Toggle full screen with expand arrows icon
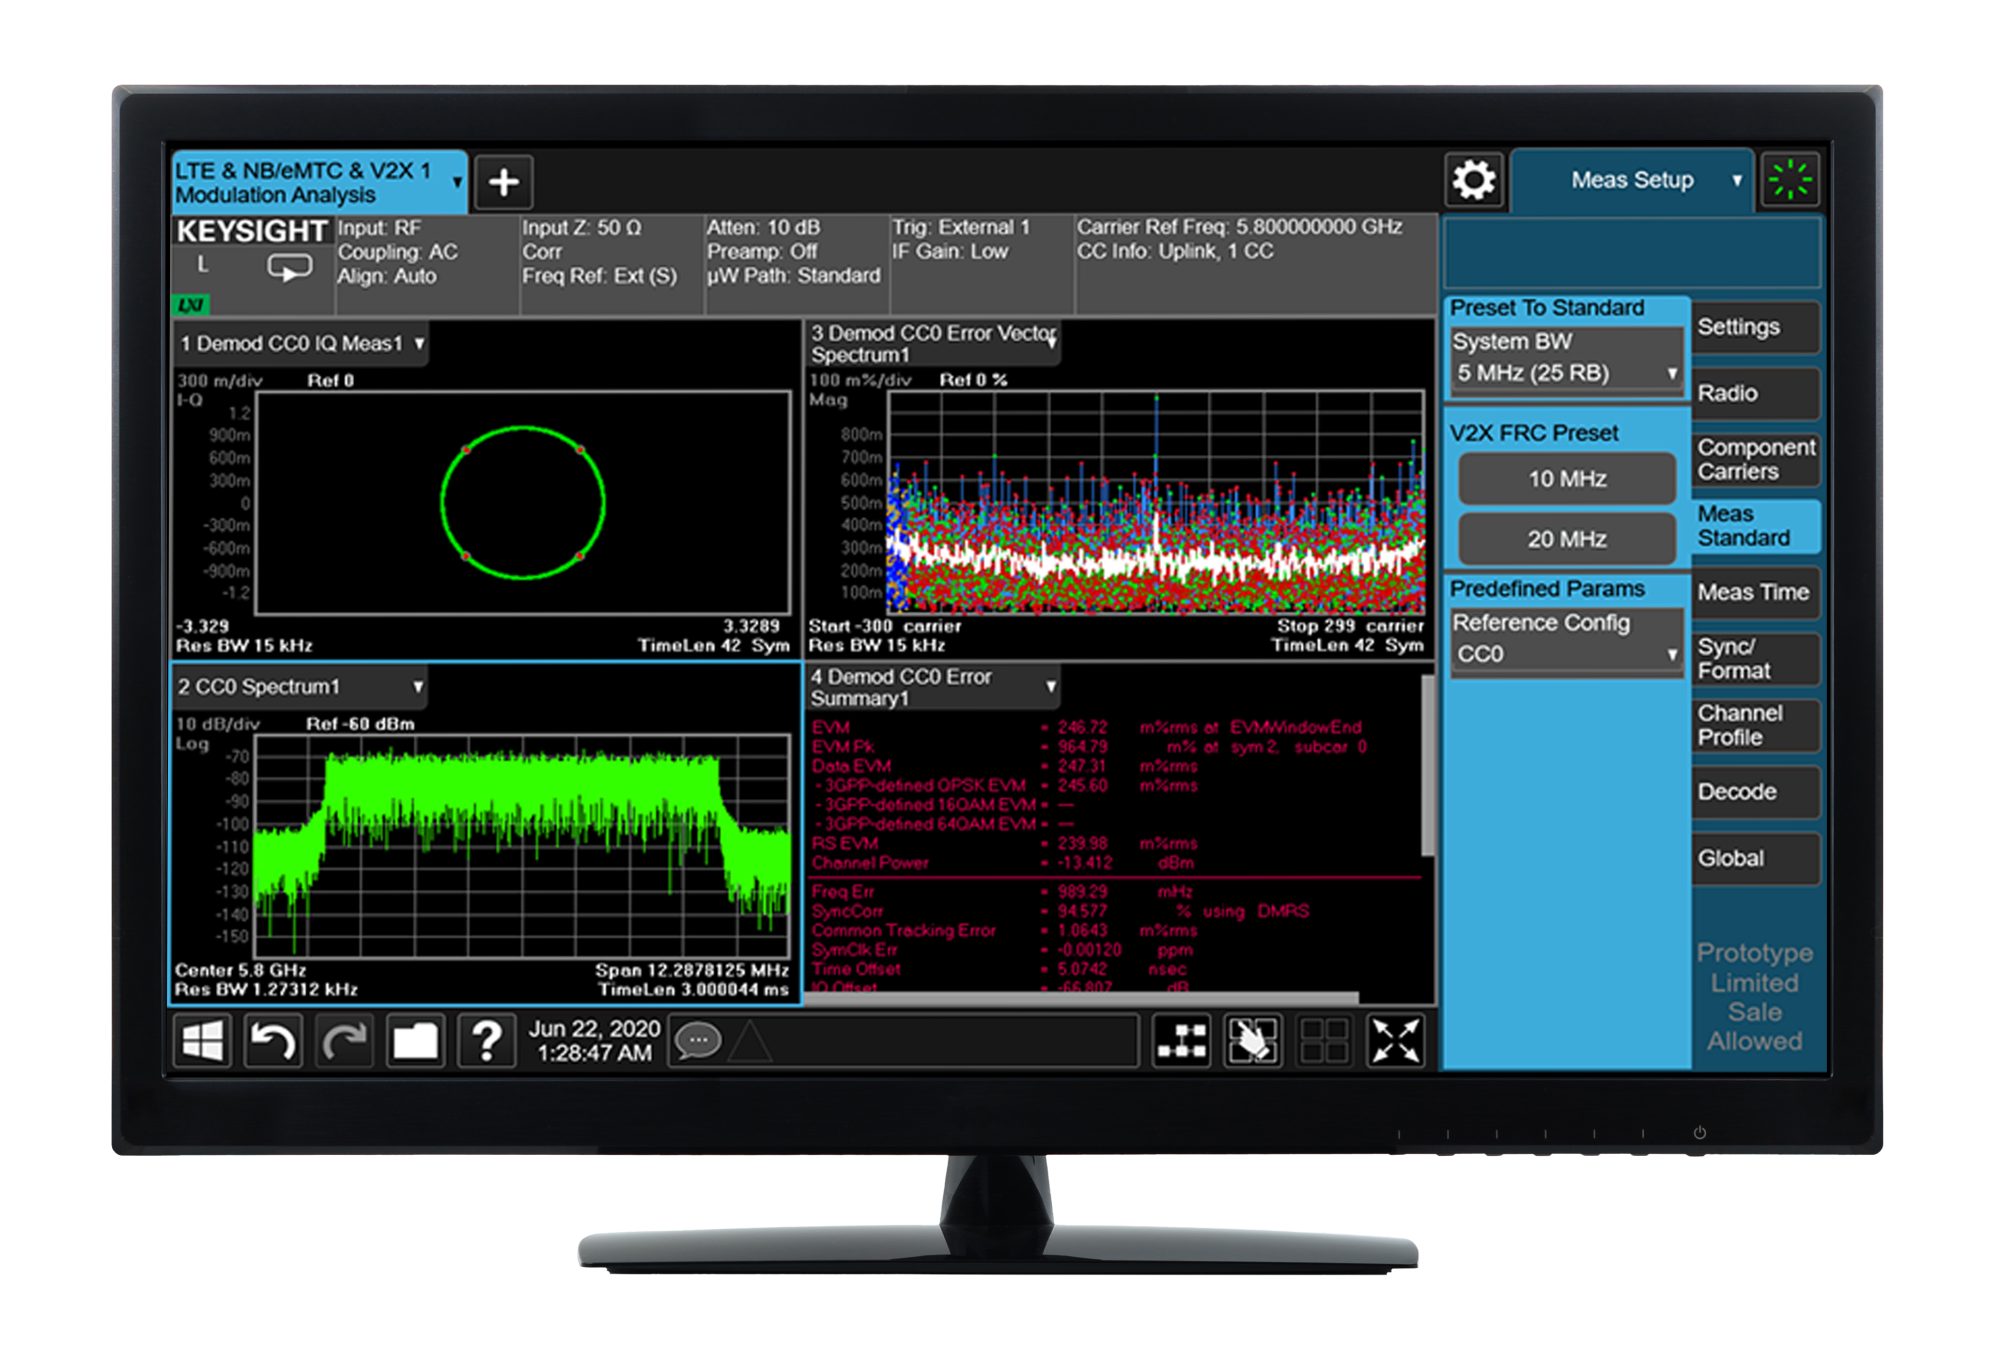The width and height of the screenshot is (2000, 1361). pyautogui.click(x=1395, y=1042)
